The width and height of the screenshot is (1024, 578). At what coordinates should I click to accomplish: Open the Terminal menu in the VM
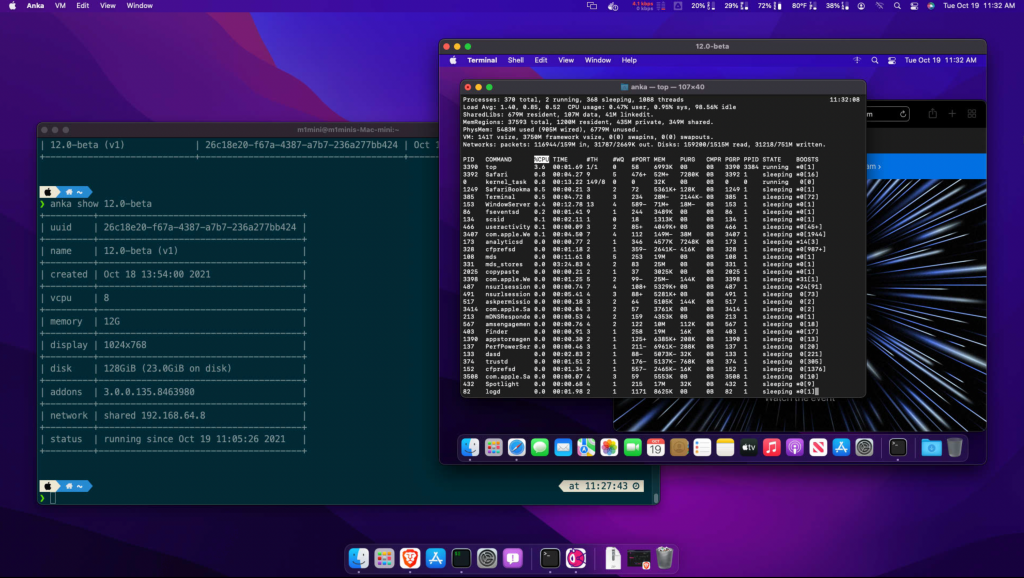pos(482,60)
